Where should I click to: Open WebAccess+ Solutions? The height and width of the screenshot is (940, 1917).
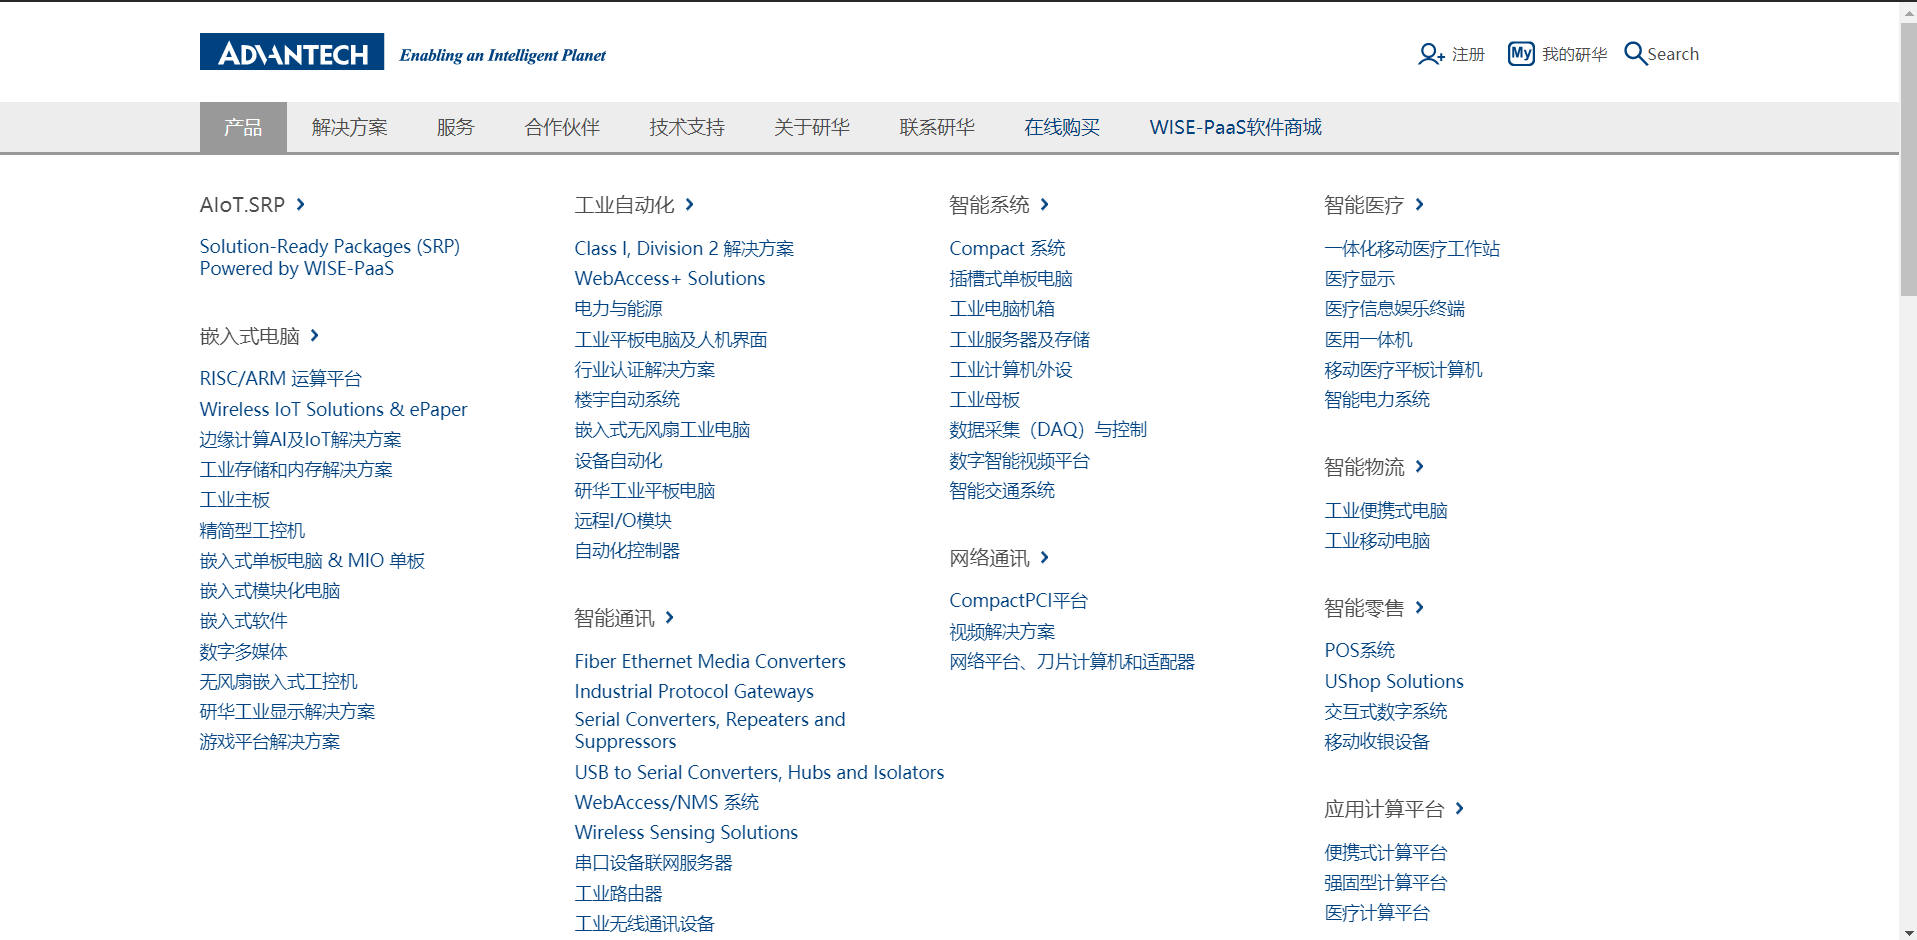point(669,278)
